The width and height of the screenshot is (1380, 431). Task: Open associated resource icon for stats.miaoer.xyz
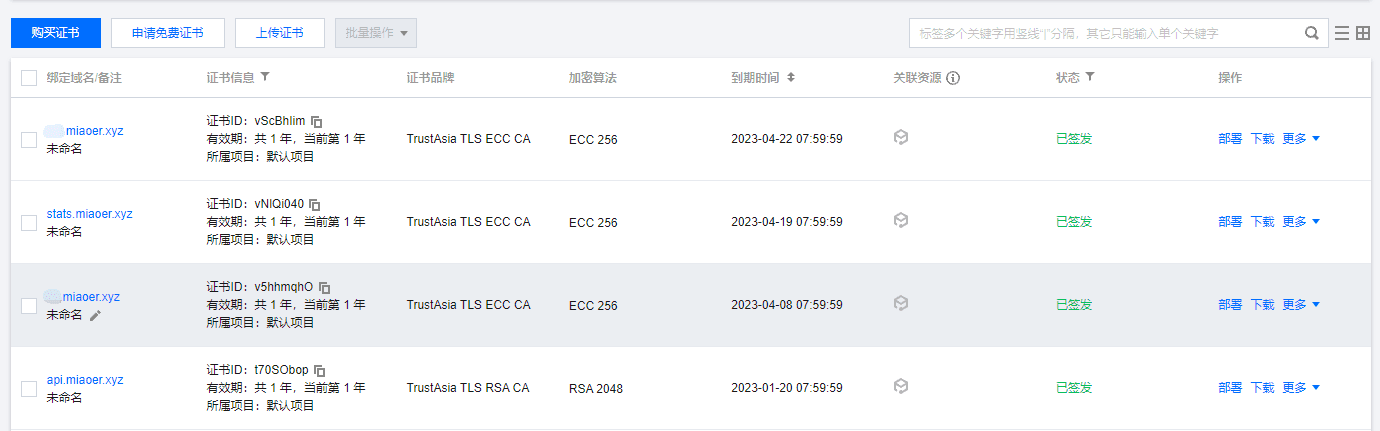[901, 220]
